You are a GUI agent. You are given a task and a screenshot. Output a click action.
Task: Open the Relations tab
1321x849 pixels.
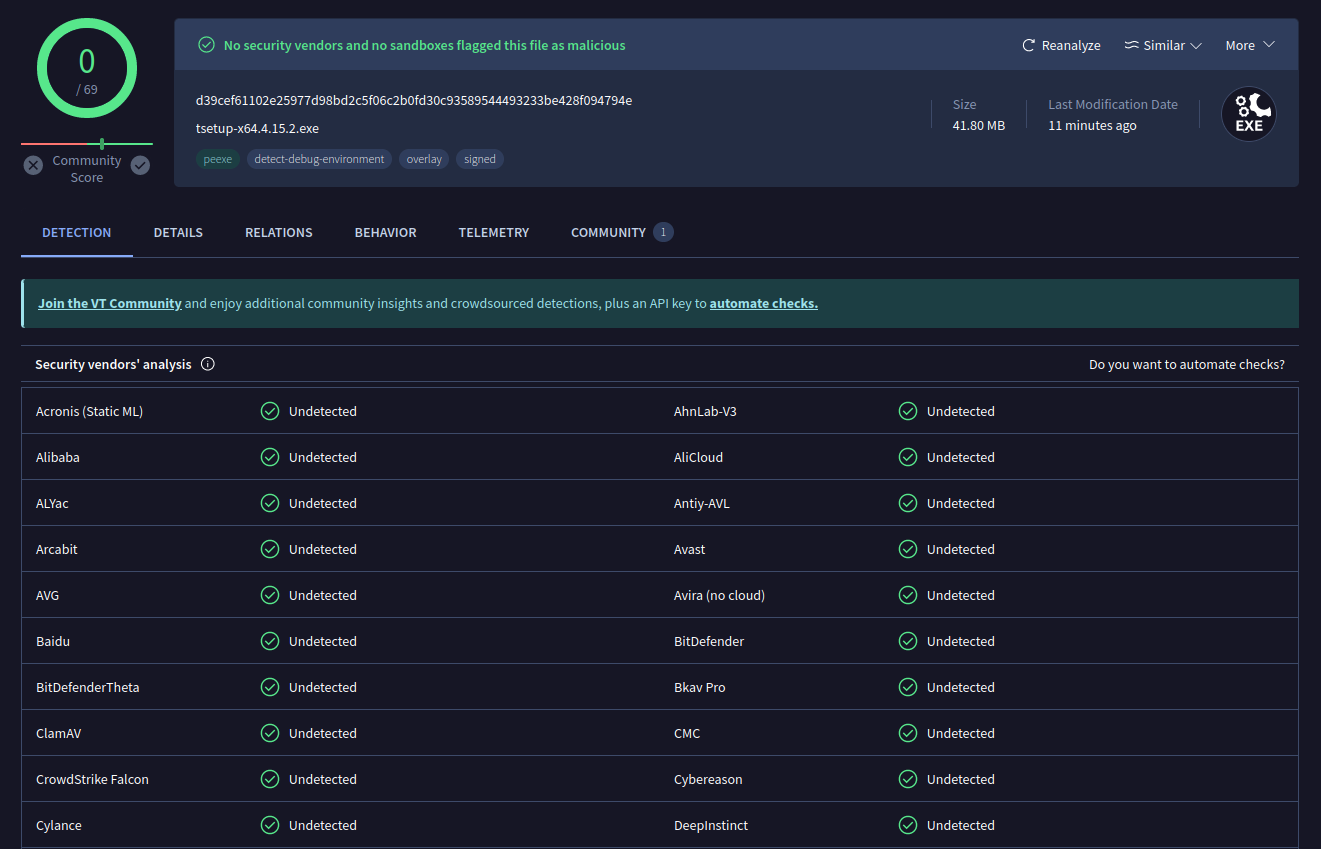click(x=279, y=232)
